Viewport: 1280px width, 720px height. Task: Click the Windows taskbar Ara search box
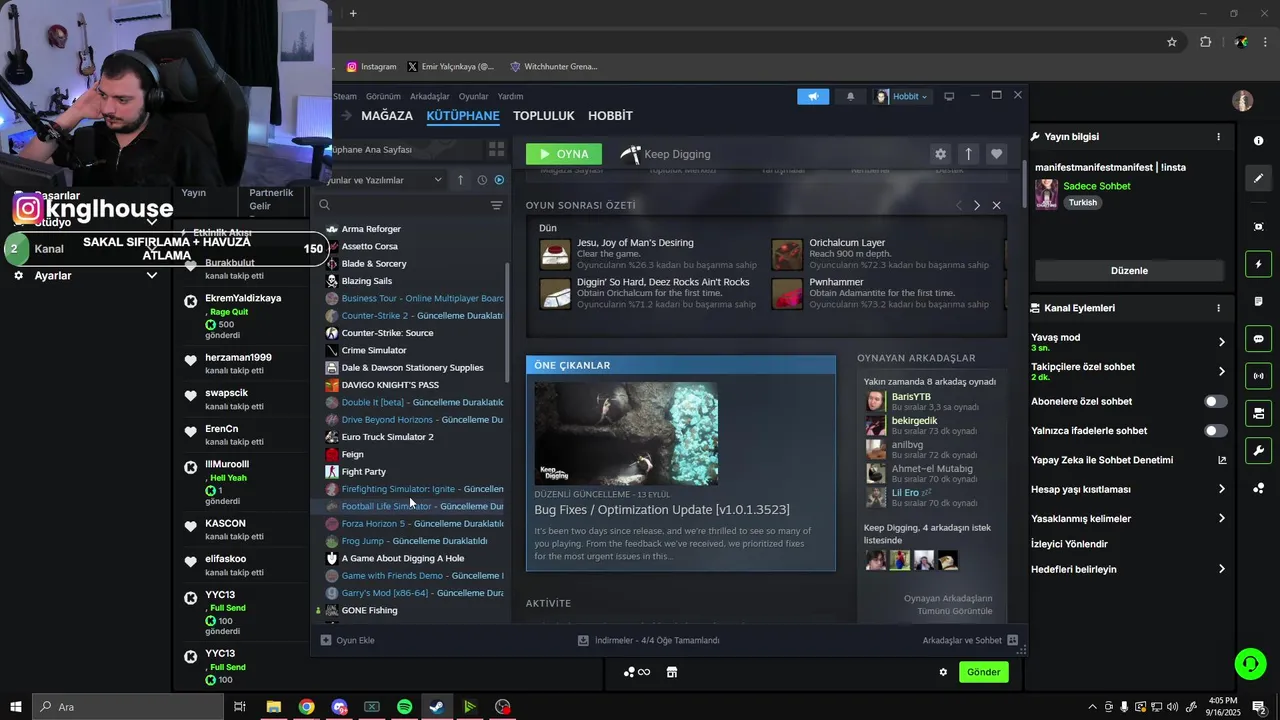coord(127,707)
